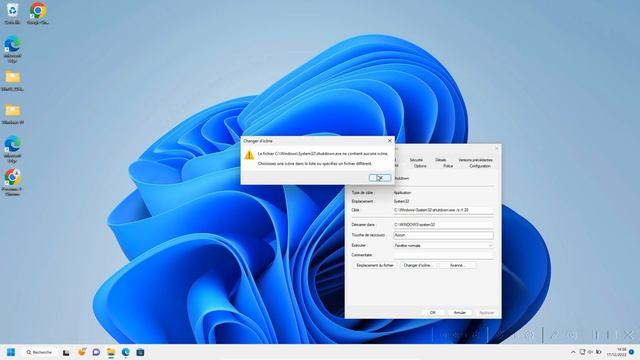
Task: Click the greyed Appliquer button
Action: [x=487, y=313]
